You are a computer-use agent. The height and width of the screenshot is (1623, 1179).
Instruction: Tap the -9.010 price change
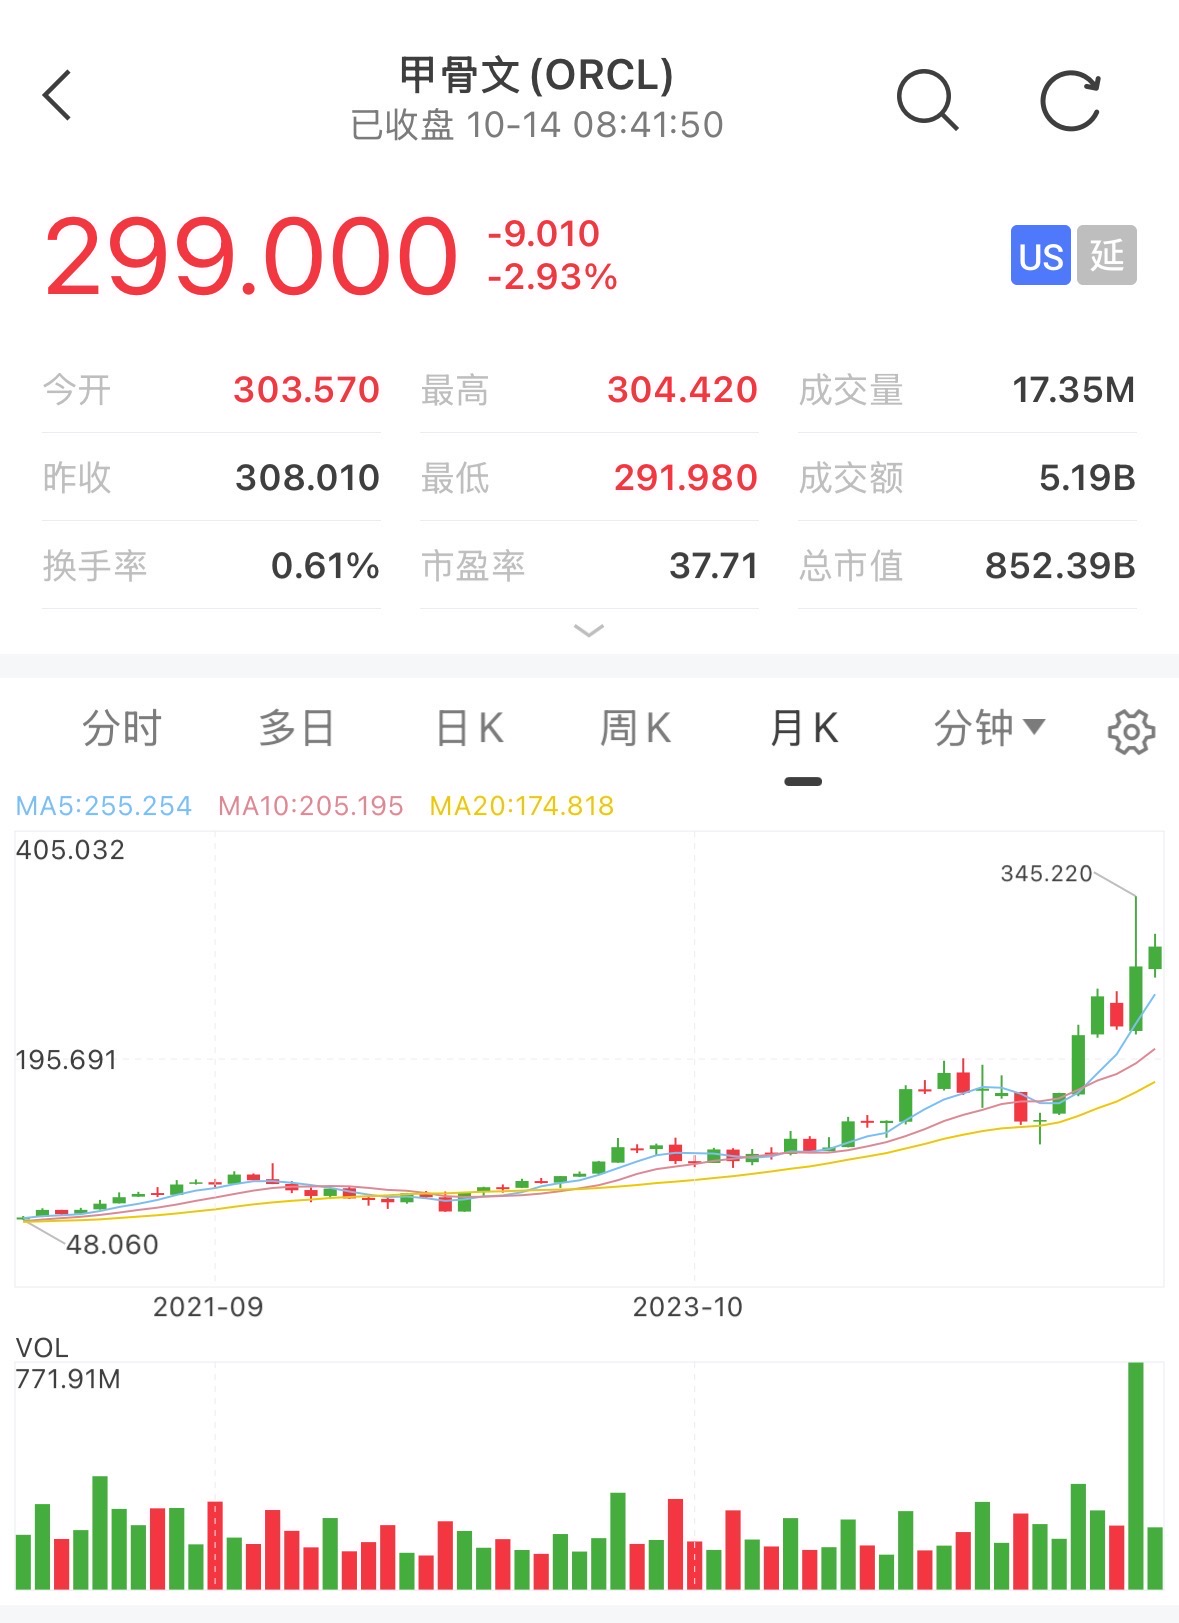(544, 233)
